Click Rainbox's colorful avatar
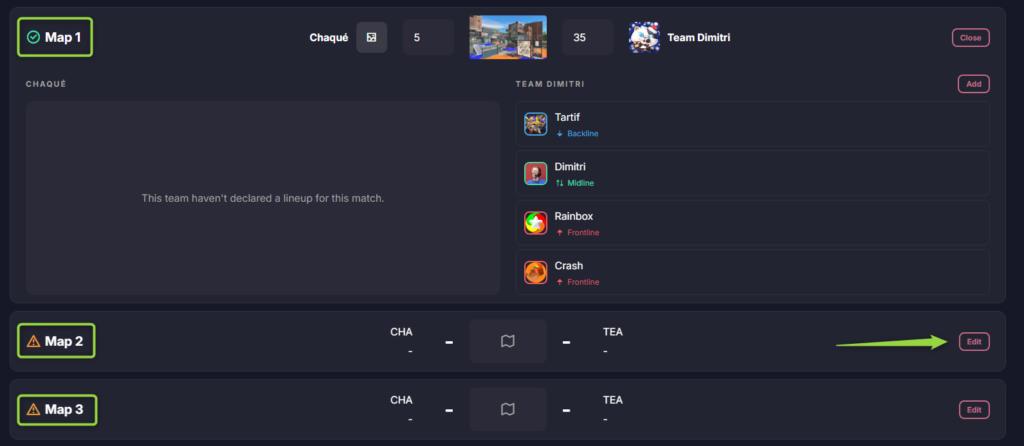The image size is (1024, 446). coord(536,223)
